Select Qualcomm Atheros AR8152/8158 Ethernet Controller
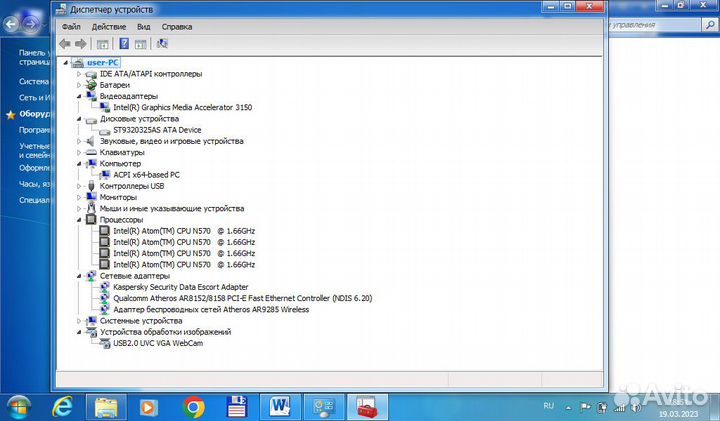The image size is (720, 421). click(242, 298)
